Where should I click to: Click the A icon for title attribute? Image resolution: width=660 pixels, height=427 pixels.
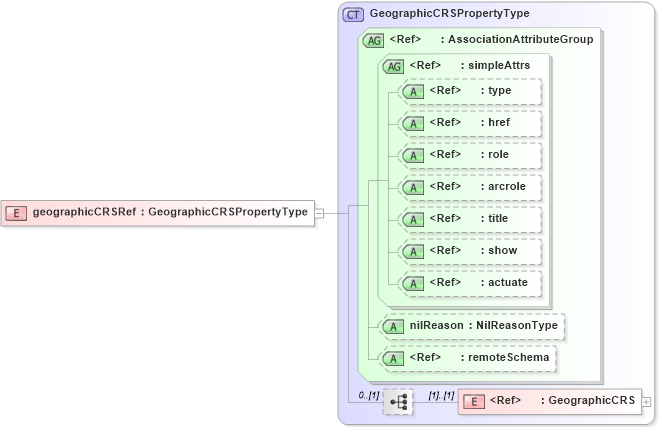pyautogui.click(x=413, y=220)
